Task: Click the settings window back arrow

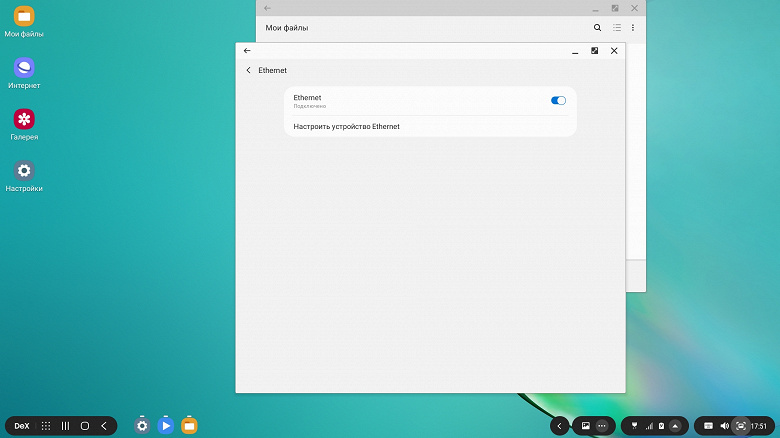Action: coord(247,51)
